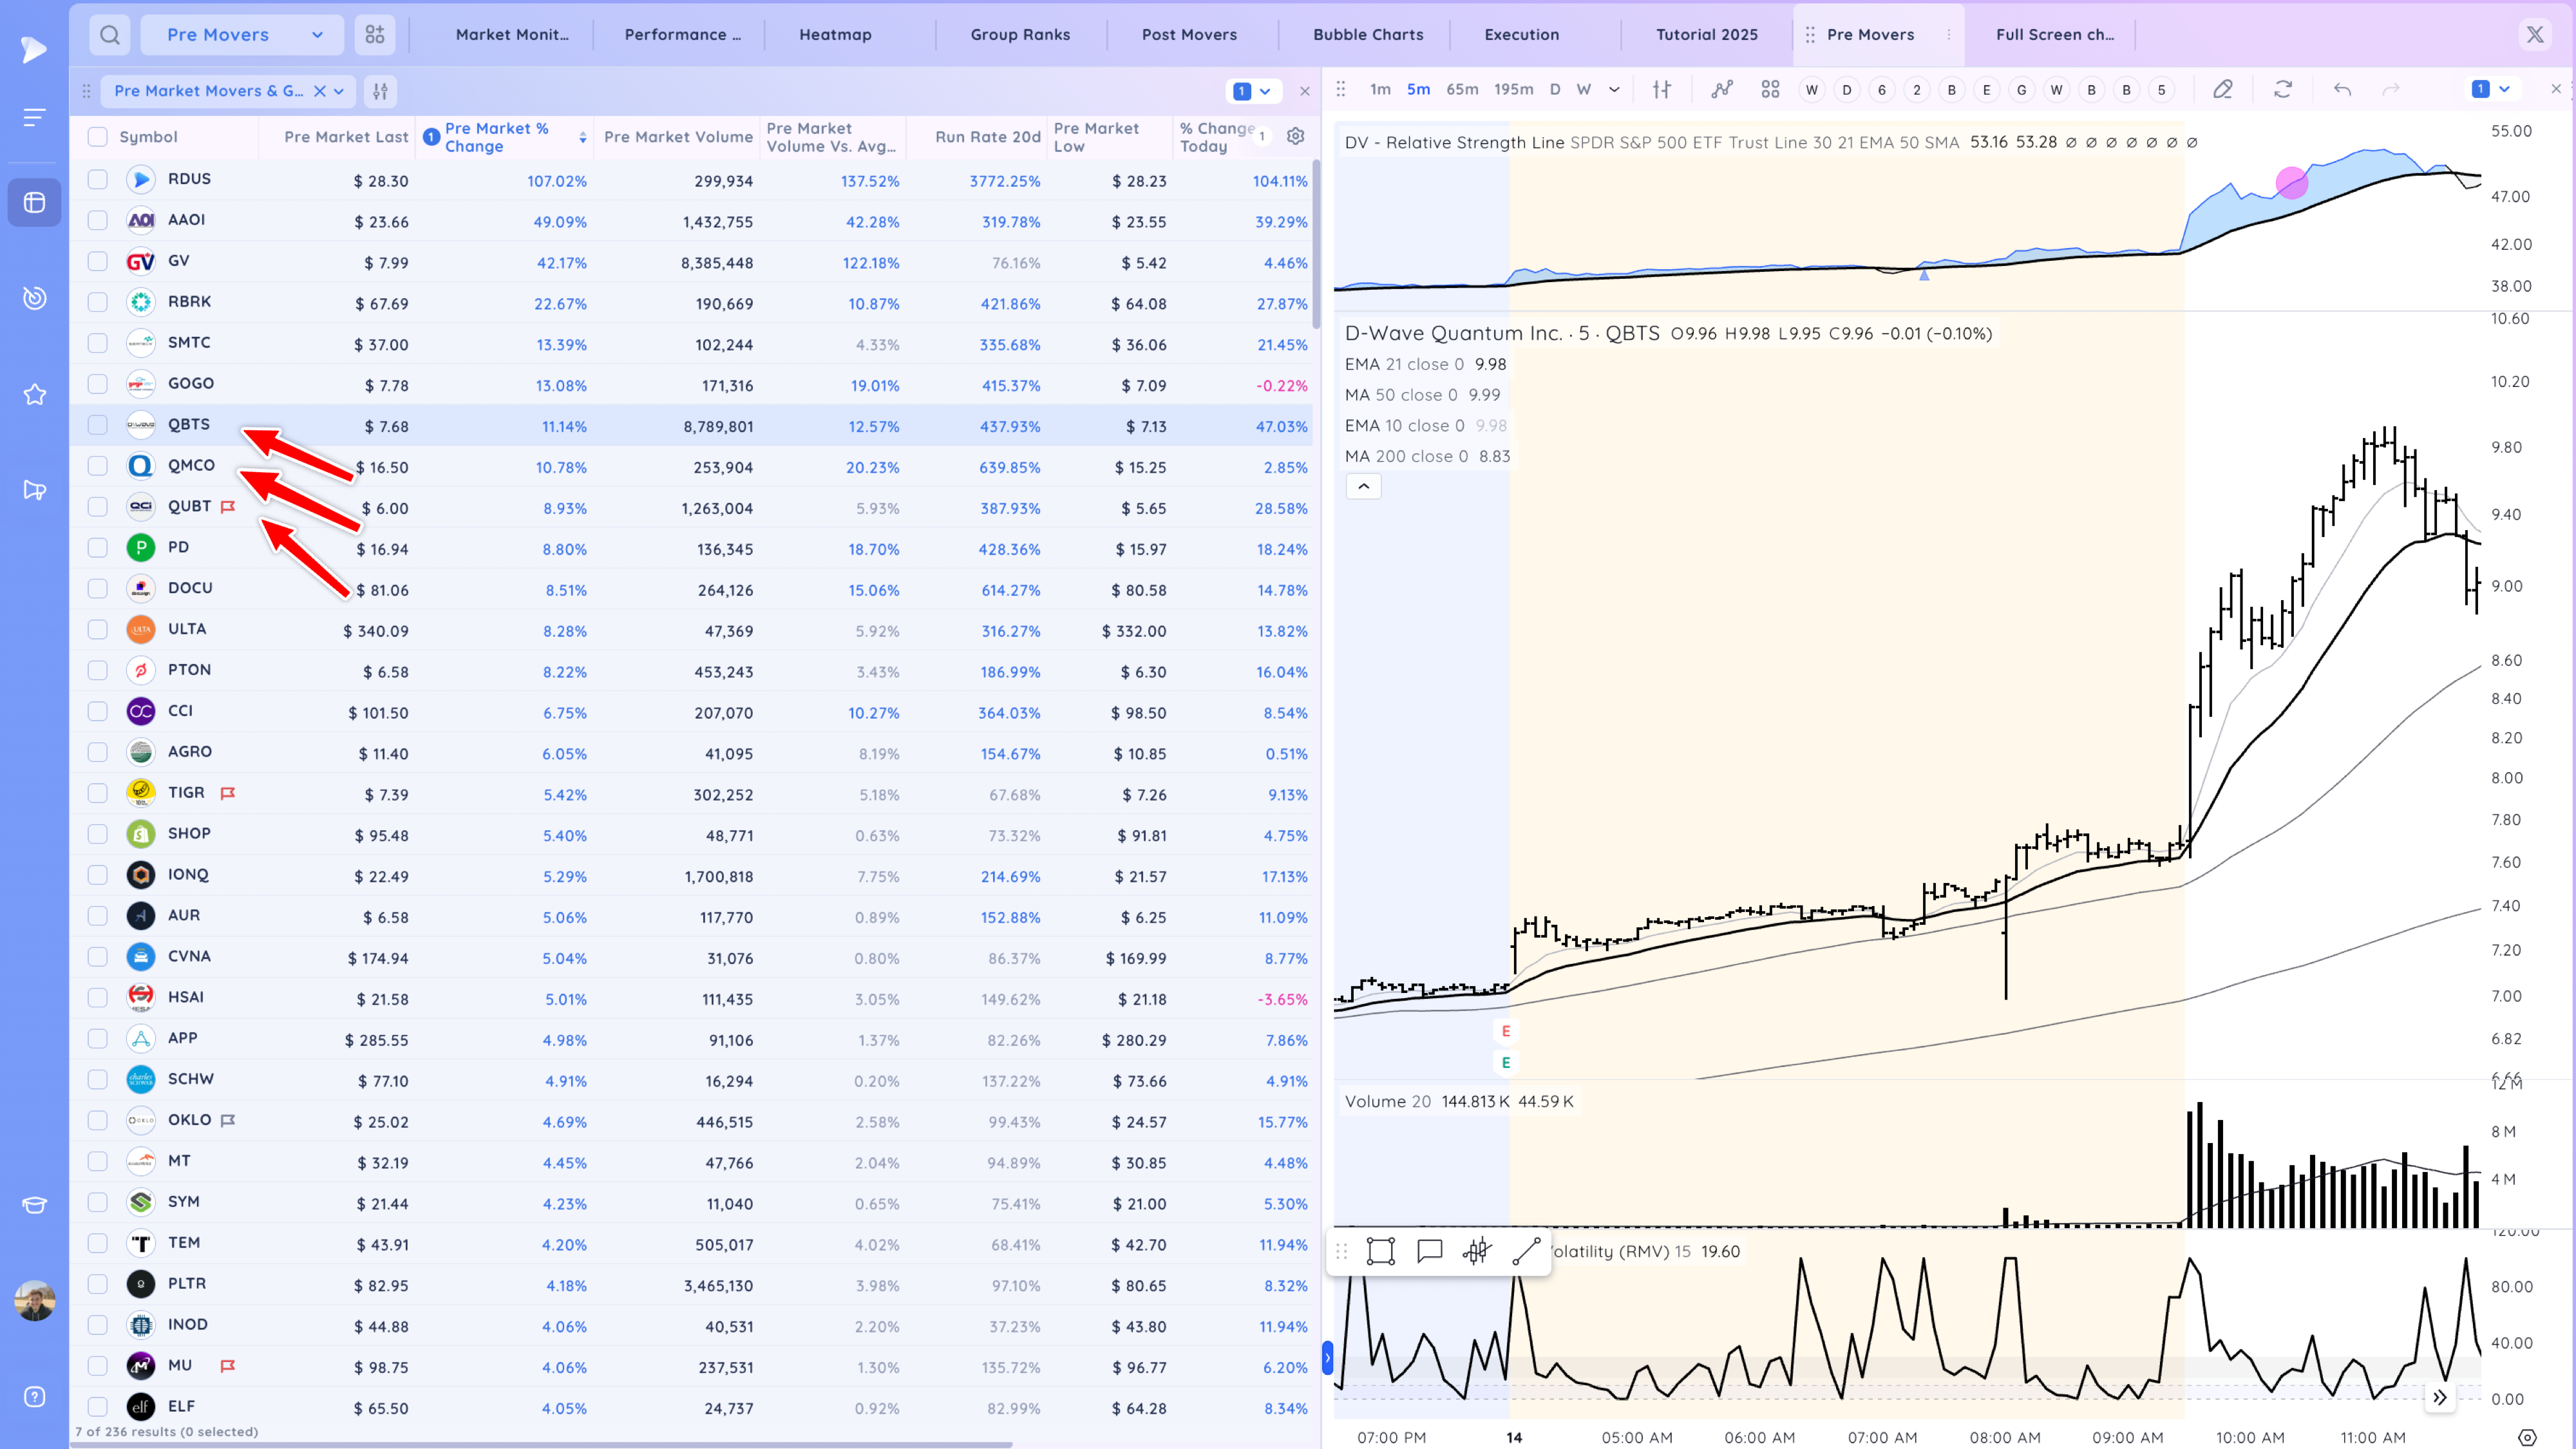Click the add widget layout icon

tap(375, 35)
